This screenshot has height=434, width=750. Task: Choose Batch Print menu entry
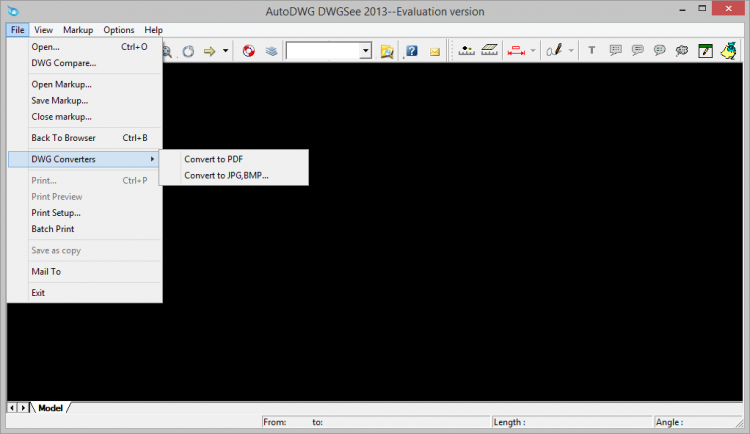[x=85, y=229]
